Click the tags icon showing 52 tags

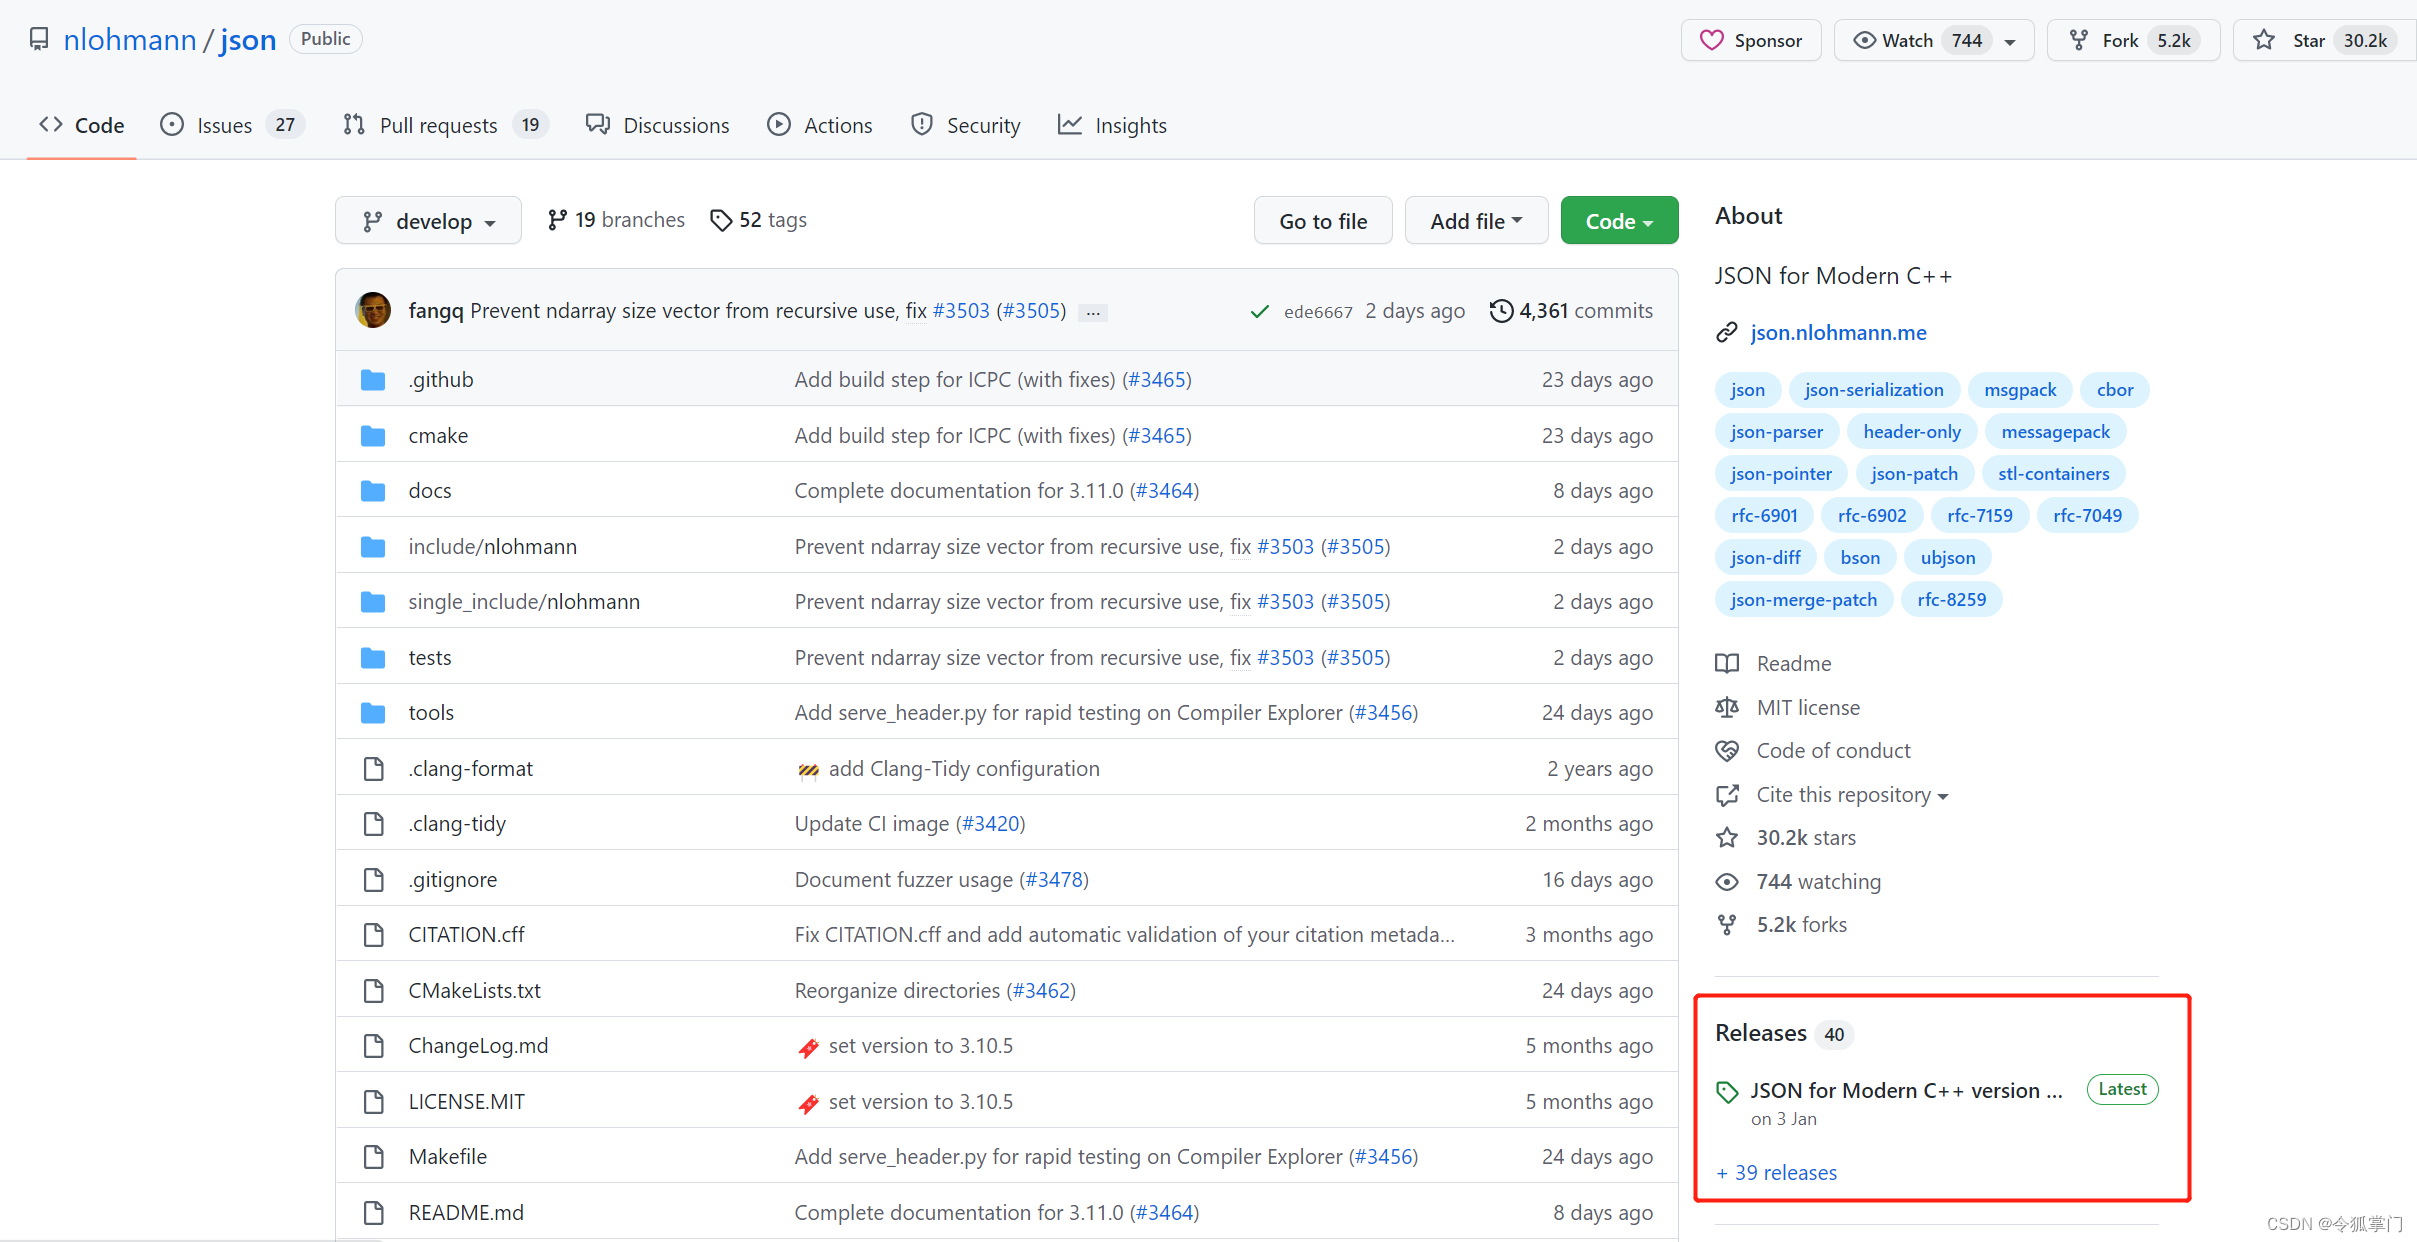tap(720, 220)
